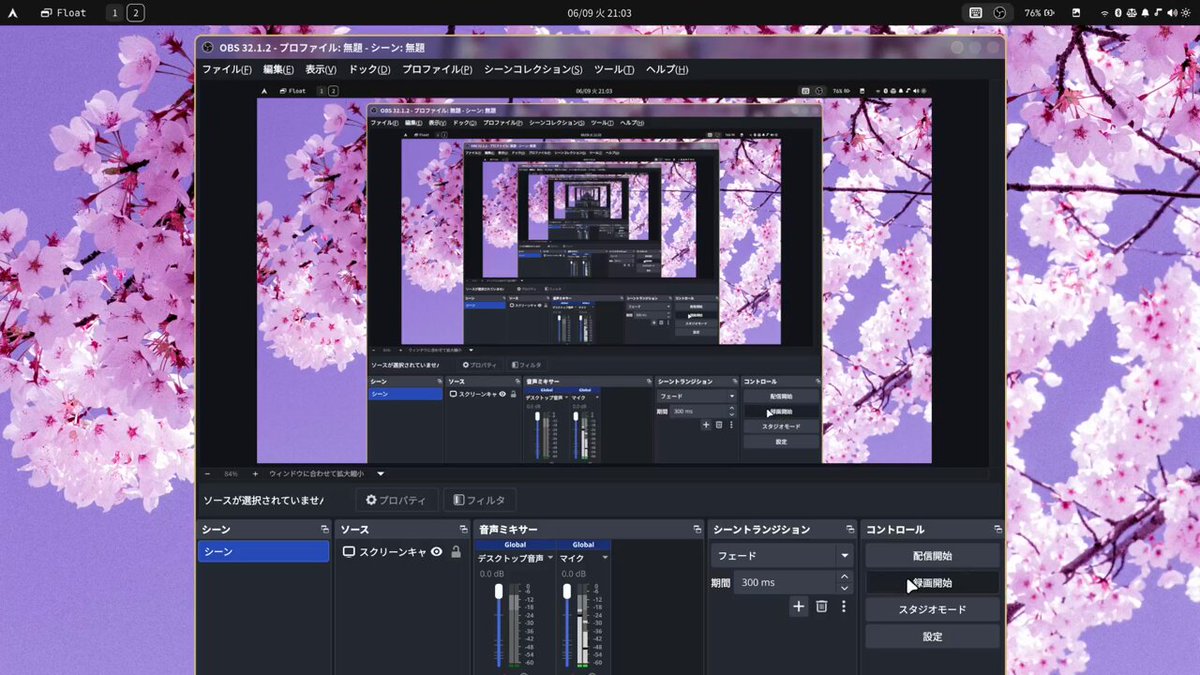
Task: Undock the ソース panel
Action: pyautogui.click(x=462, y=529)
